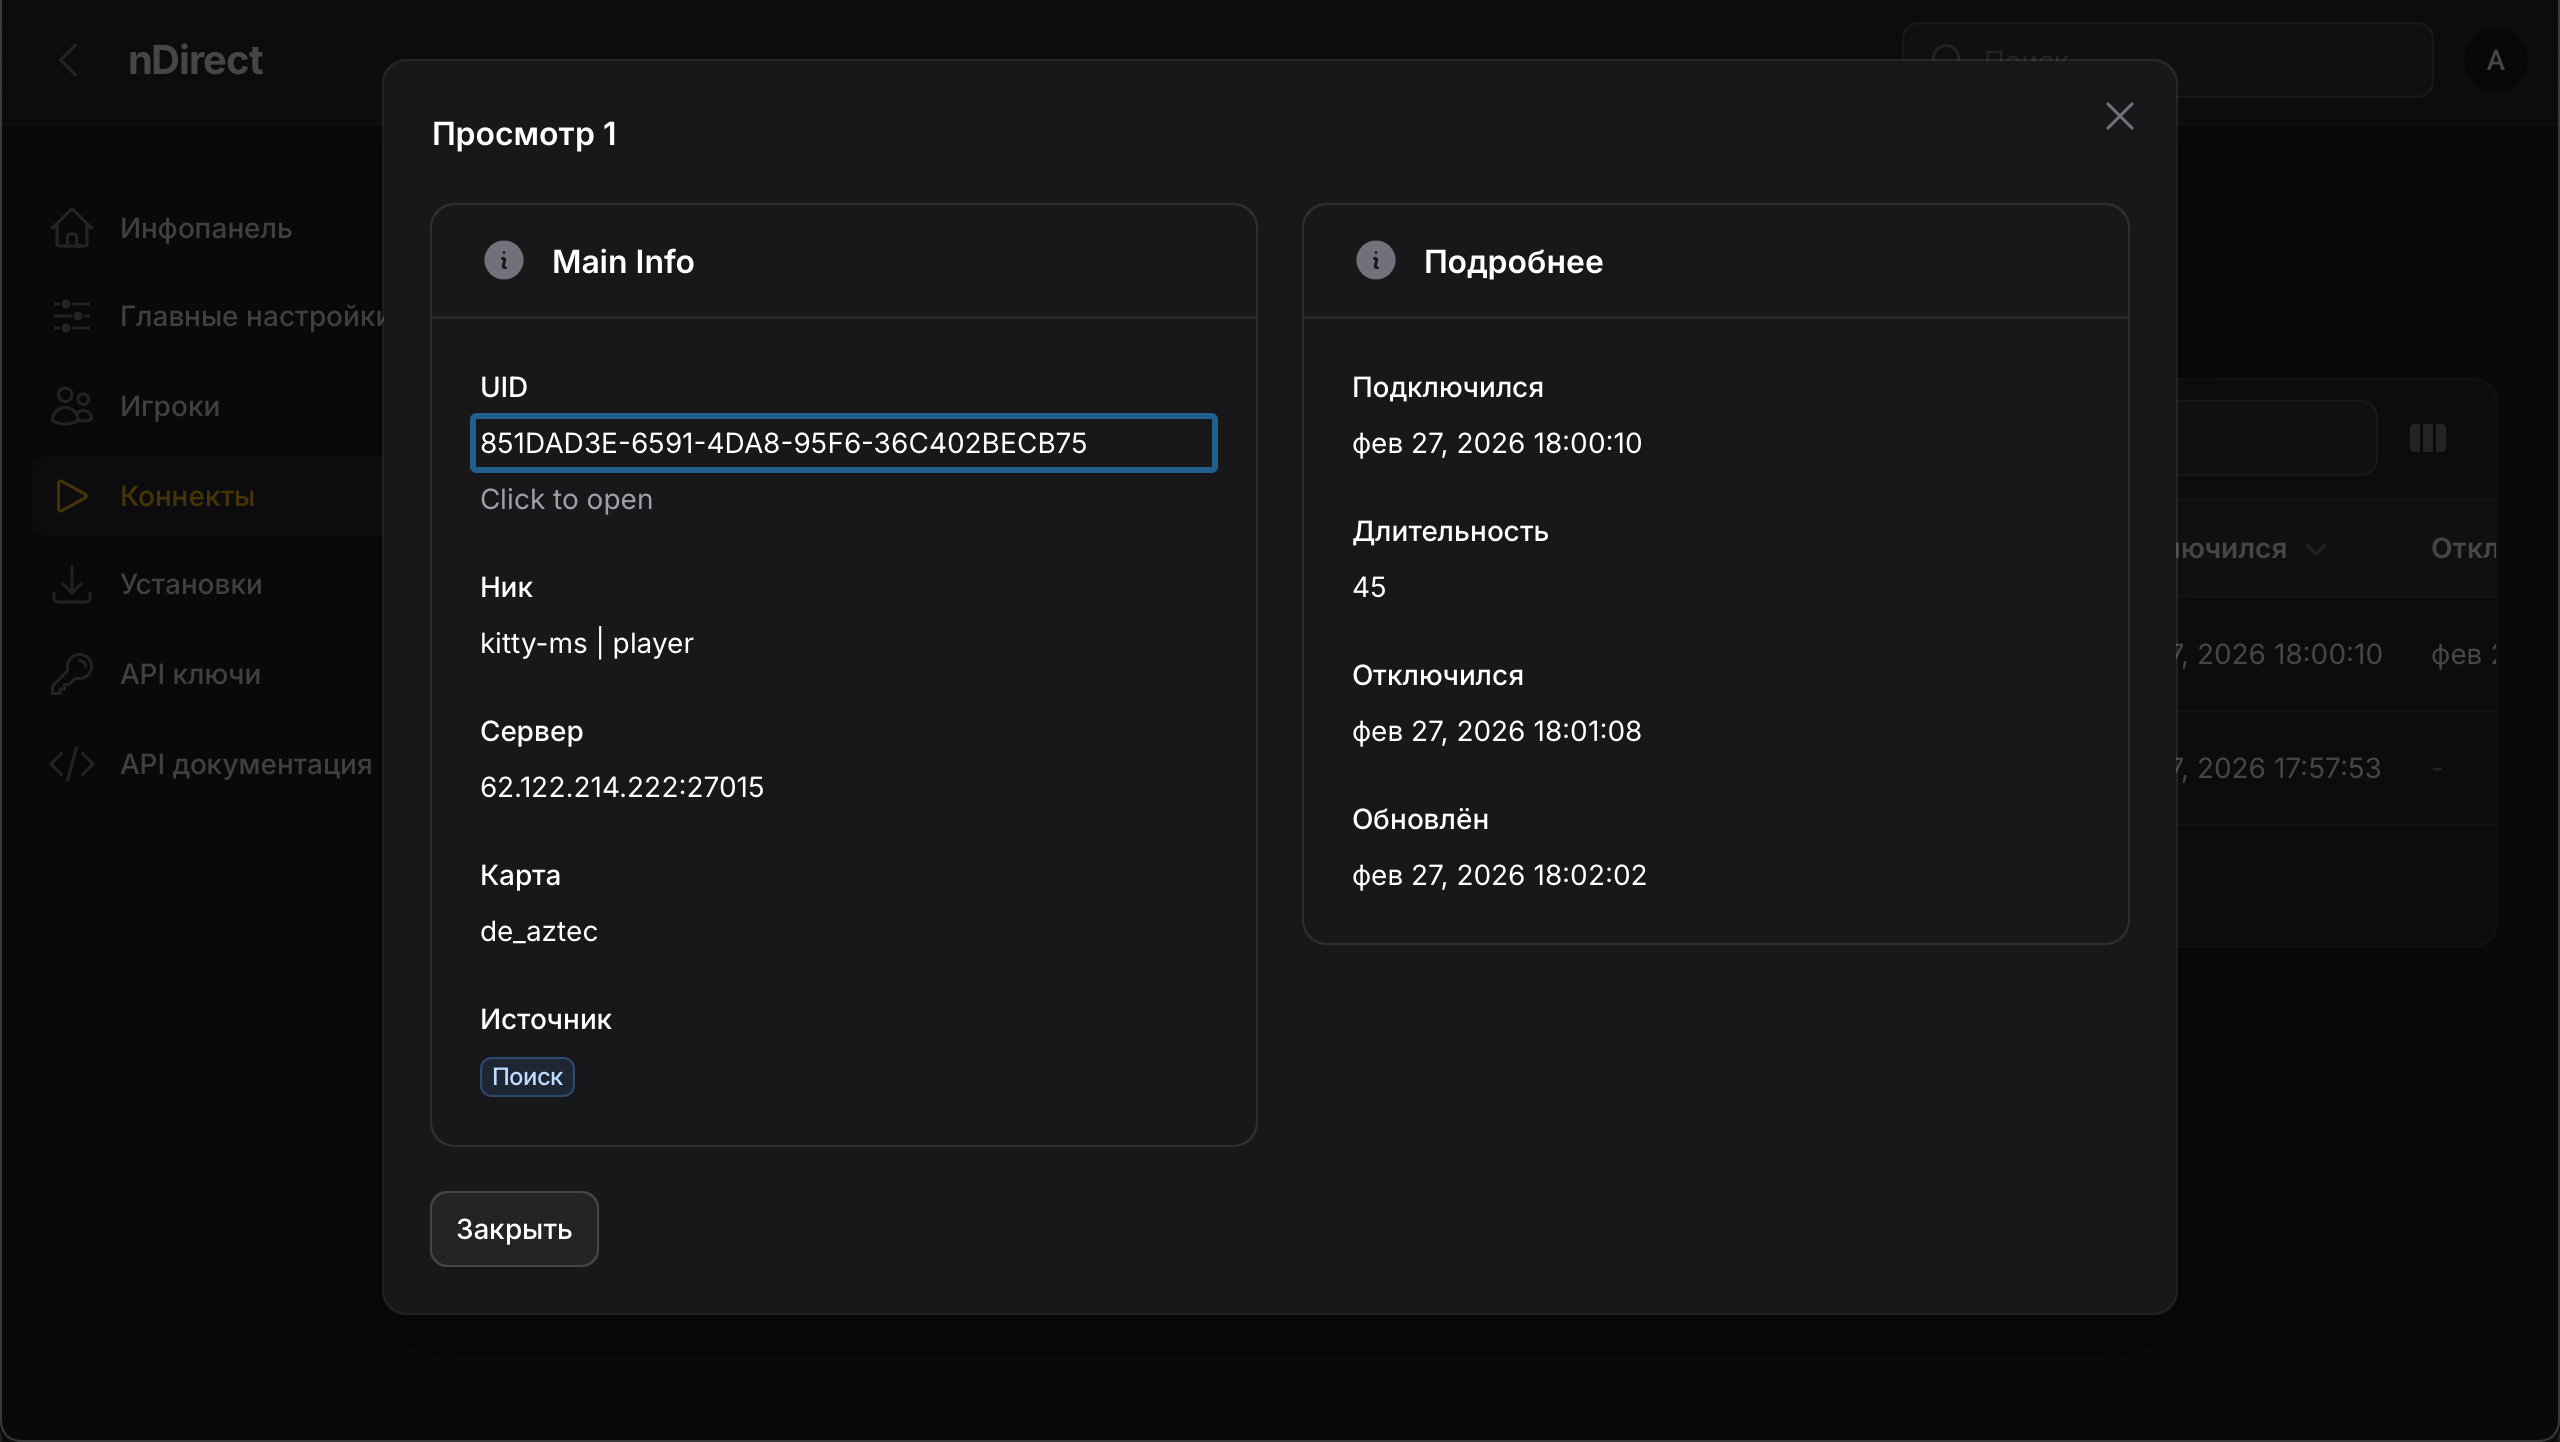Click the API ключи key icon
The height and width of the screenshot is (1442, 2560).
[71, 673]
